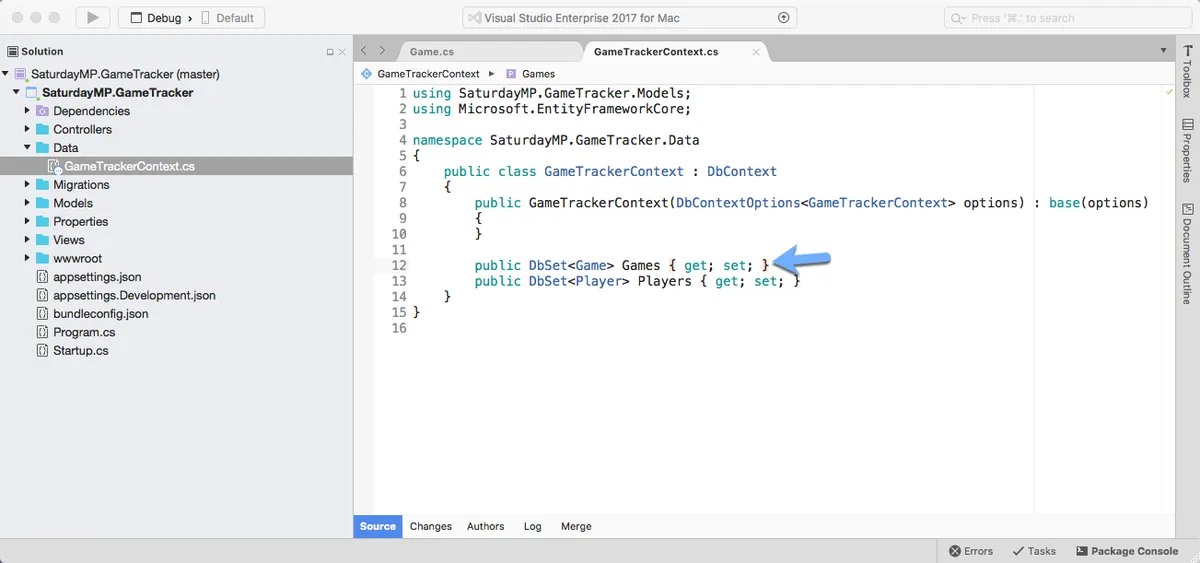The width and height of the screenshot is (1200, 563).
Task: Navigate back with the left chevron
Action: (364, 51)
